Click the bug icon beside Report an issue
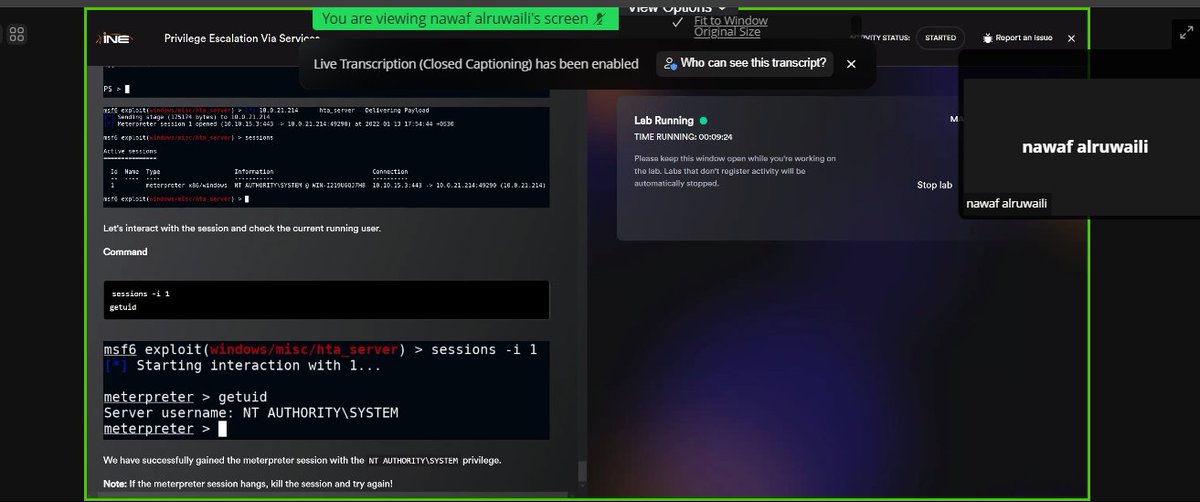The image size is (1200, 502). [x=988, y=38]
